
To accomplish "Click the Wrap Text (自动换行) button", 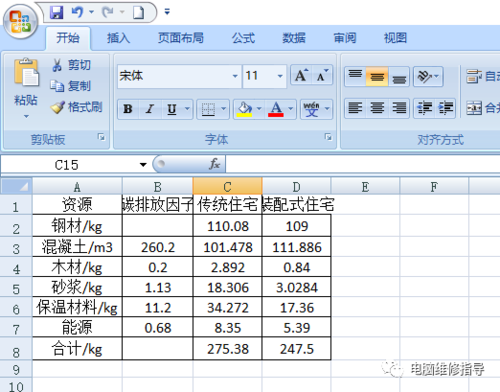I will click(483, 76).
